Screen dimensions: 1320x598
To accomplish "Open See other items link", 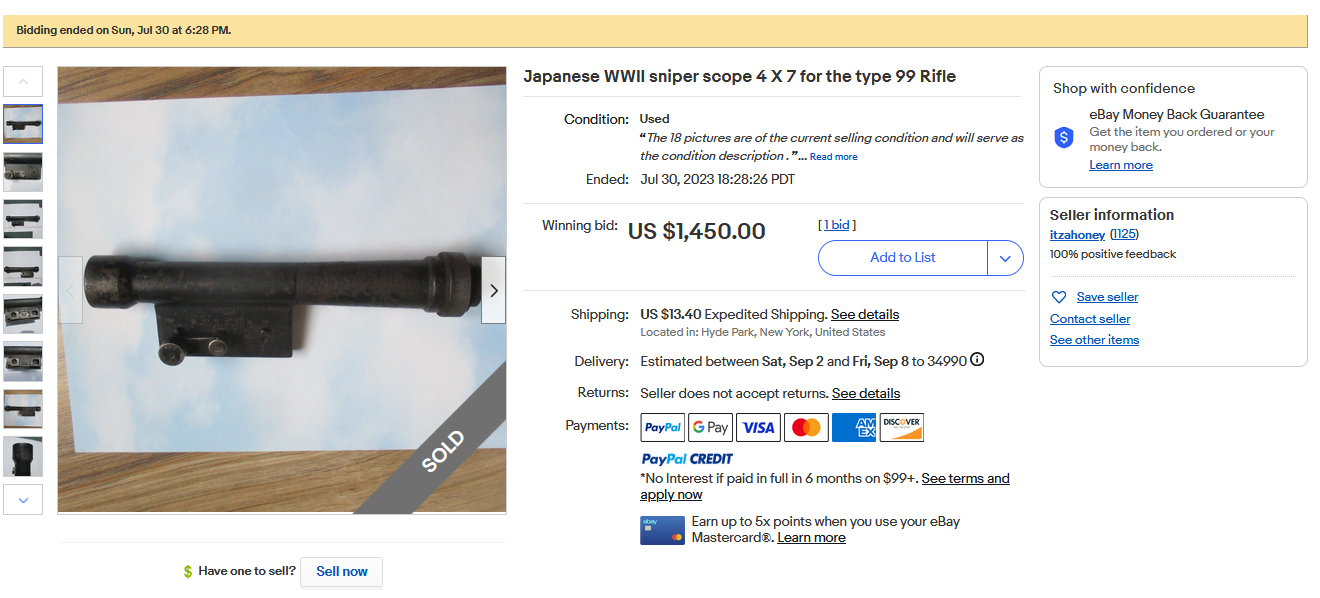I will pos(1094,340).
